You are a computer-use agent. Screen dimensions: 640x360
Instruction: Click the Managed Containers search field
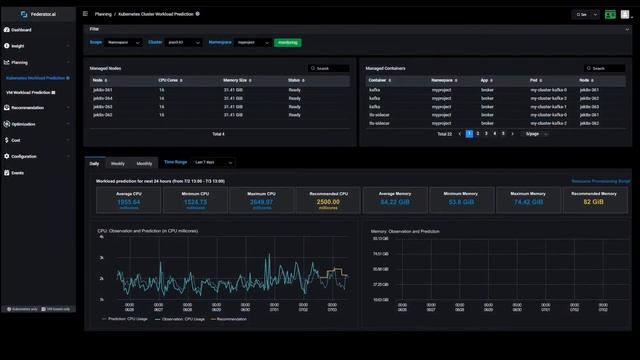pyautogui.click(x=604, y=68)
